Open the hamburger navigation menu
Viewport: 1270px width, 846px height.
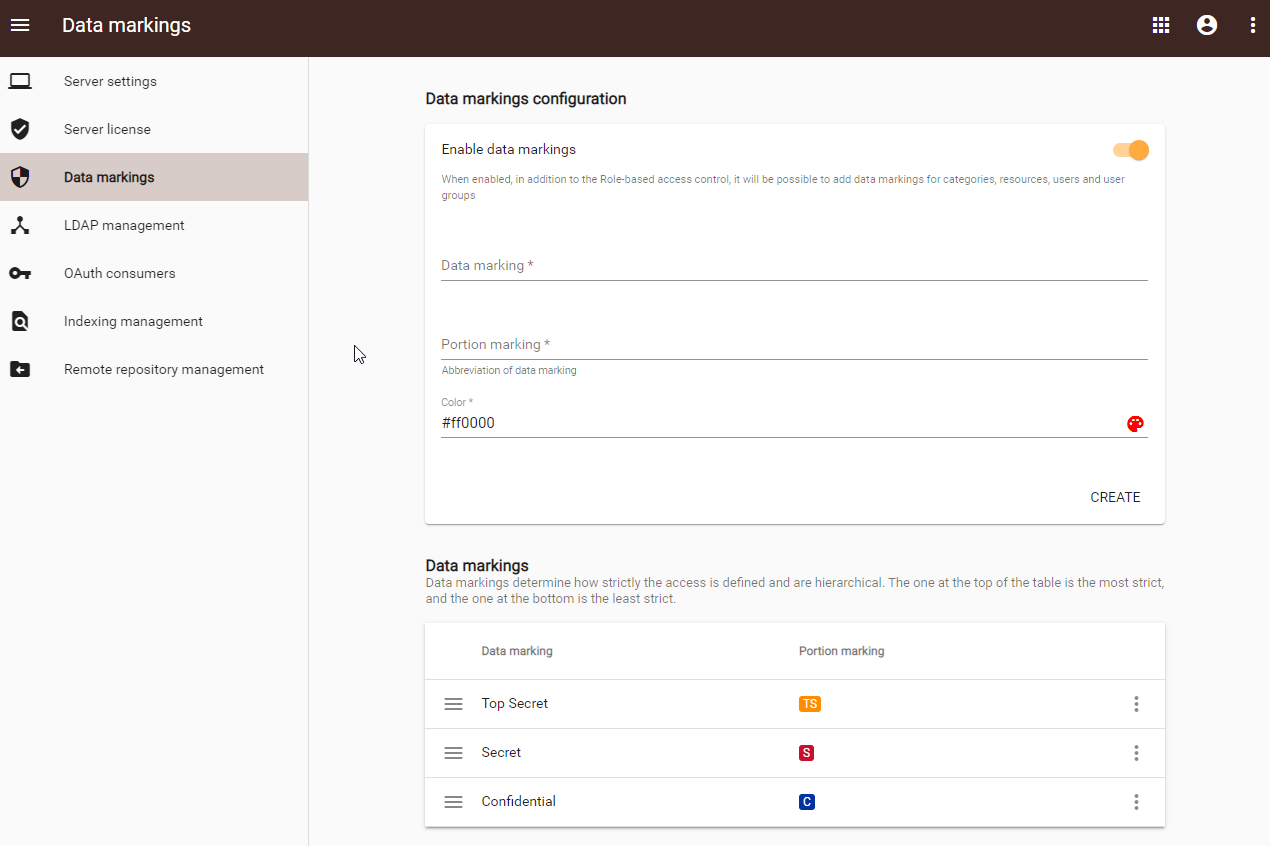[20, 25]
